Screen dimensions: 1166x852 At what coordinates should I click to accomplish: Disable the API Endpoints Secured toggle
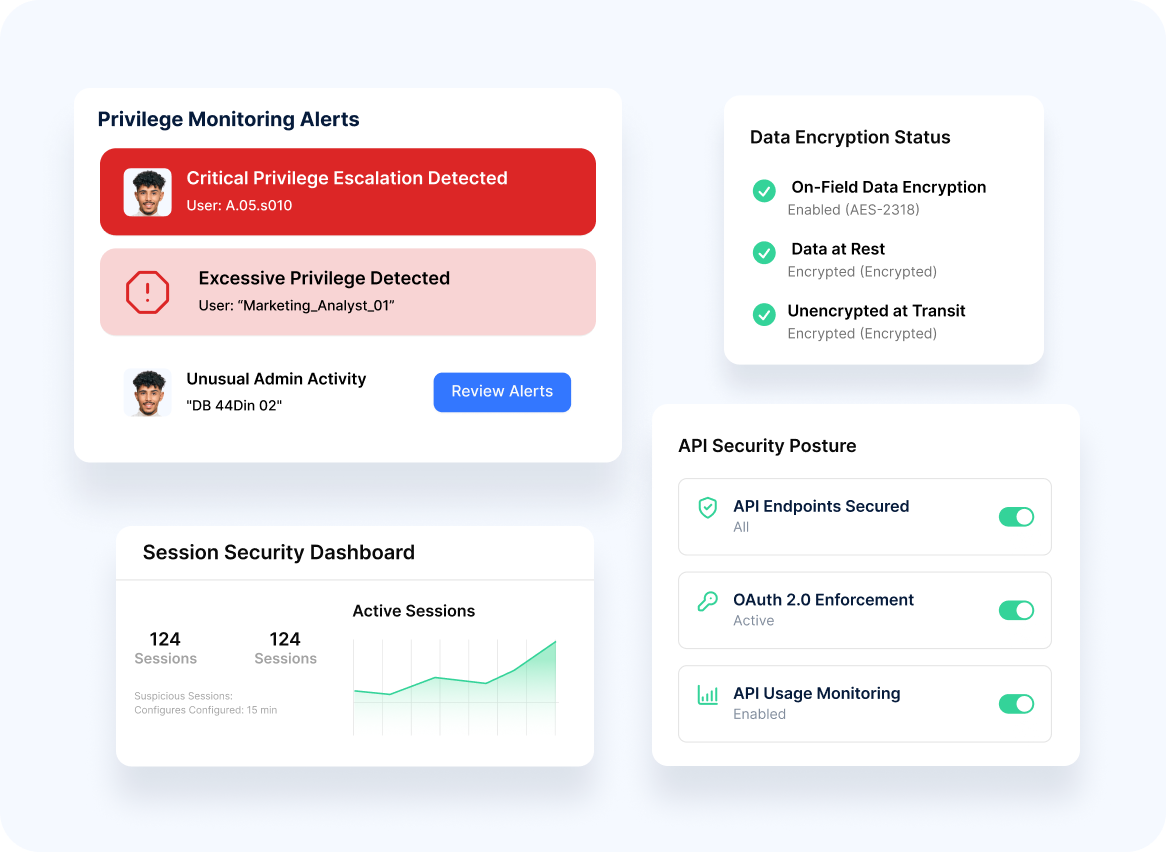click(1016, 517)
